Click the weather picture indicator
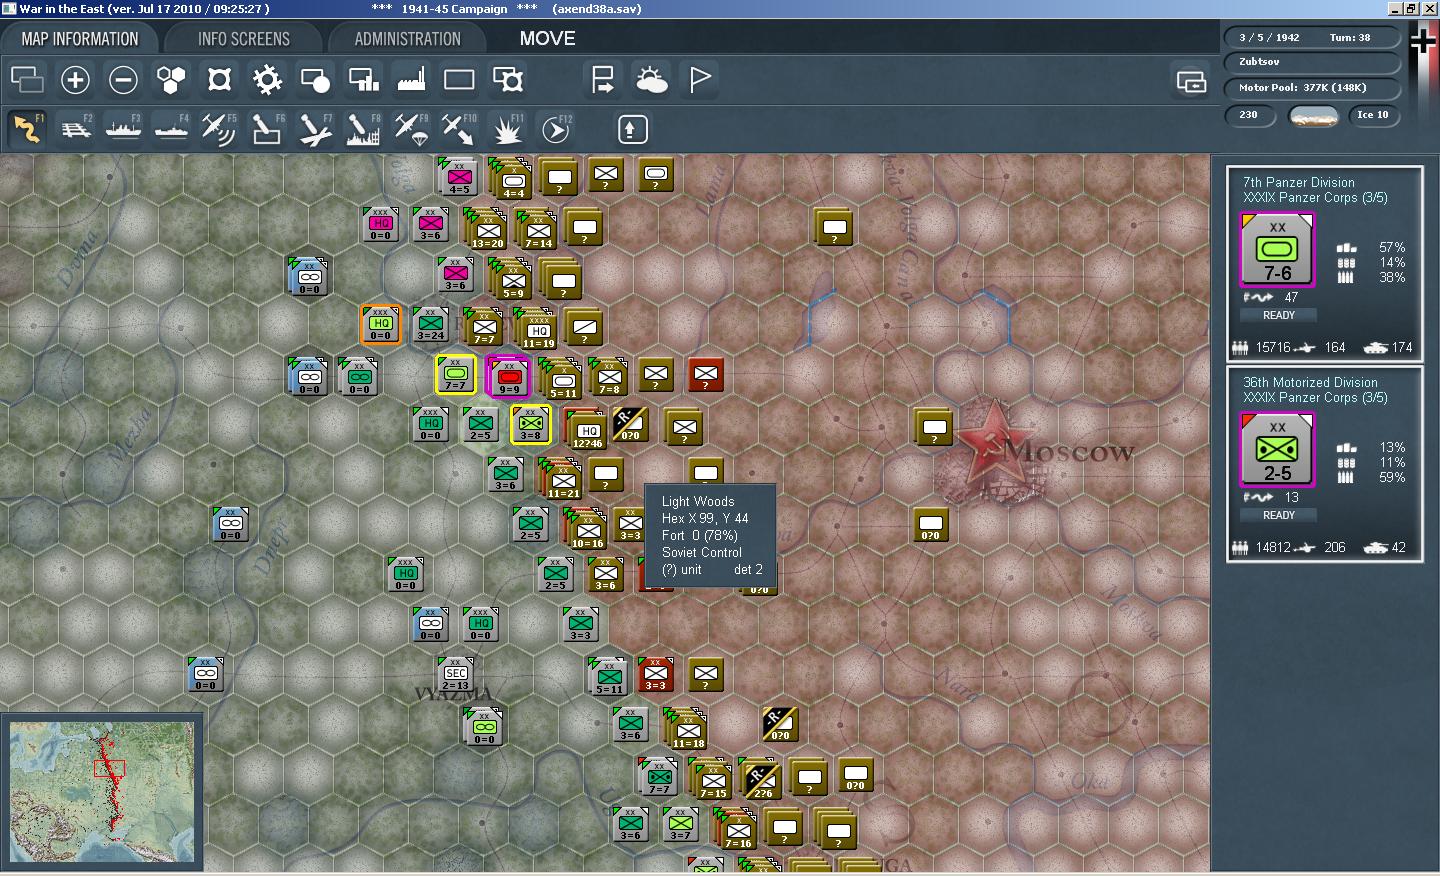Image resolution: width=1440 pixels, height=876 pixels. tap(1314, 116)
